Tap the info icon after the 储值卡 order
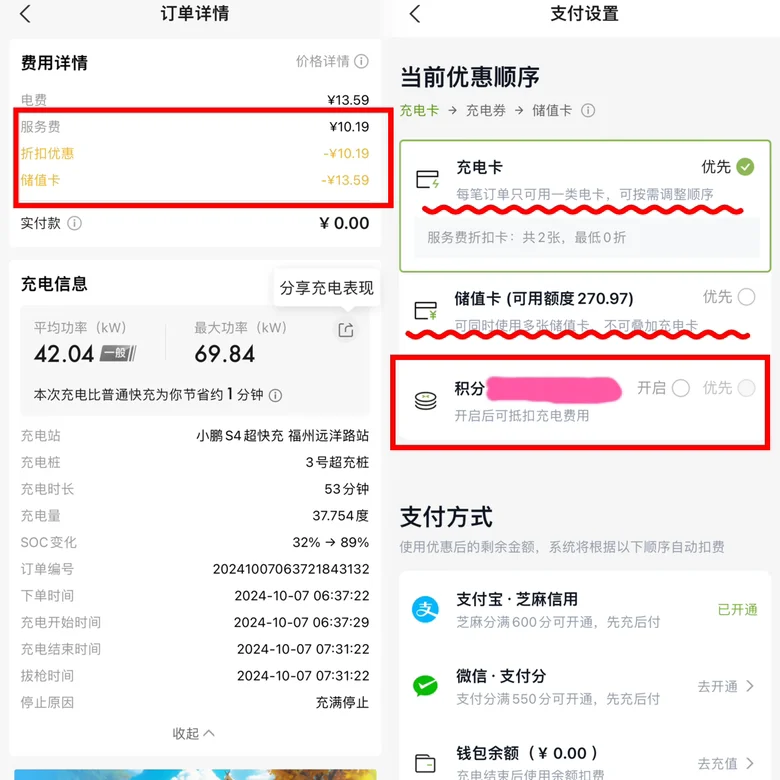This screenshot has width=780, height=780. (x=588, y=110)
